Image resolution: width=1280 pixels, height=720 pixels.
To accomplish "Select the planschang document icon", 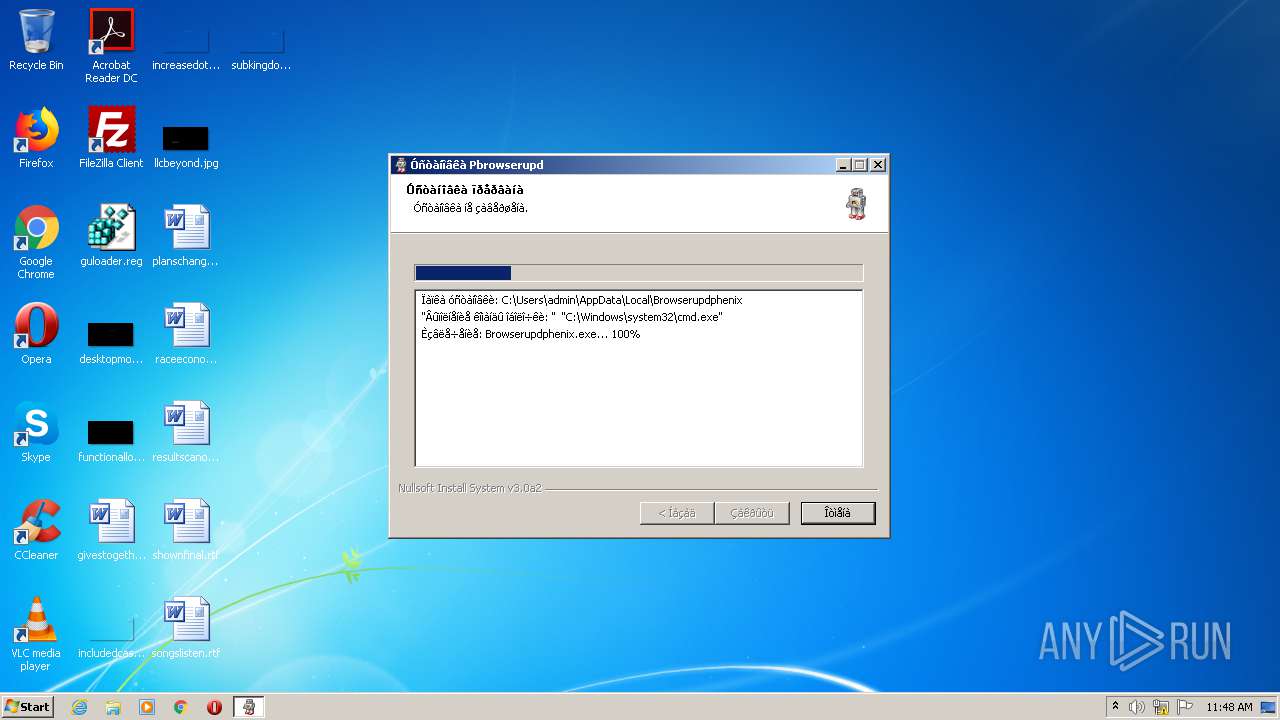I will click(186, 236).
